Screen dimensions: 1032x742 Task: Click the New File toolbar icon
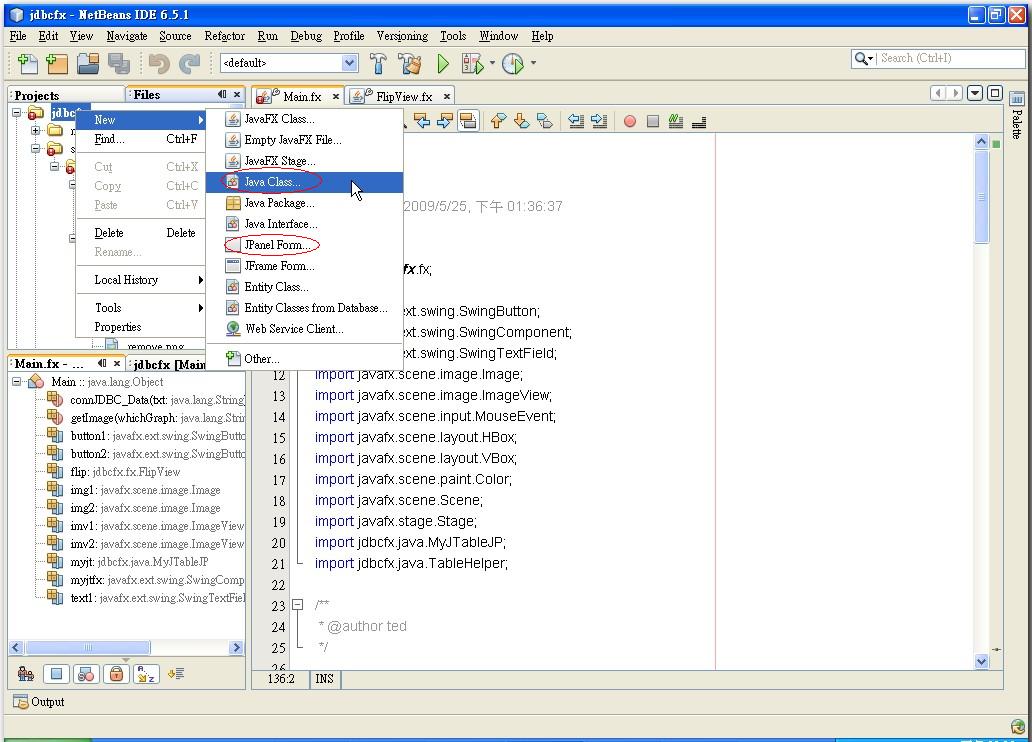point(27,63)
